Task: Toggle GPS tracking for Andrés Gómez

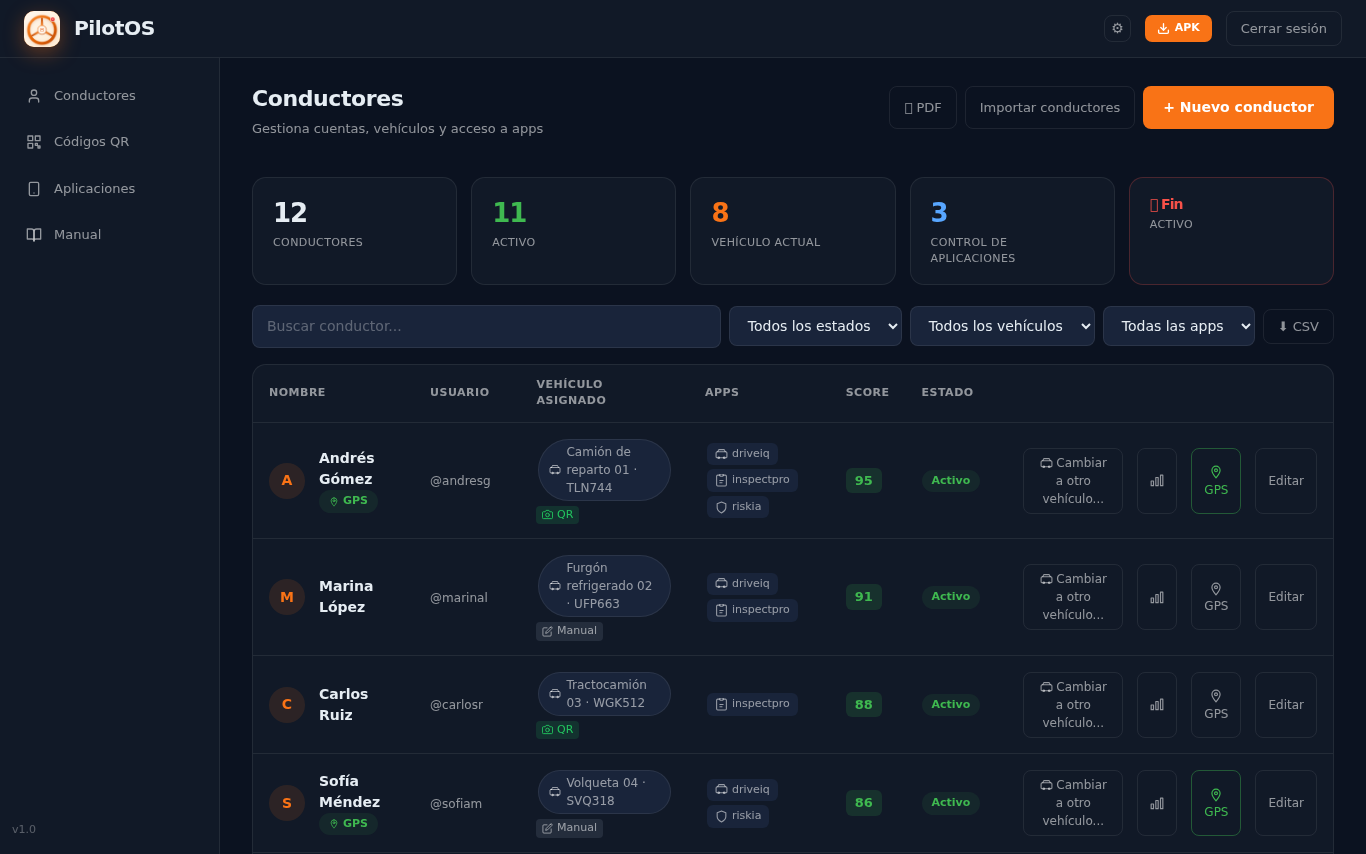Action: 1216,481
